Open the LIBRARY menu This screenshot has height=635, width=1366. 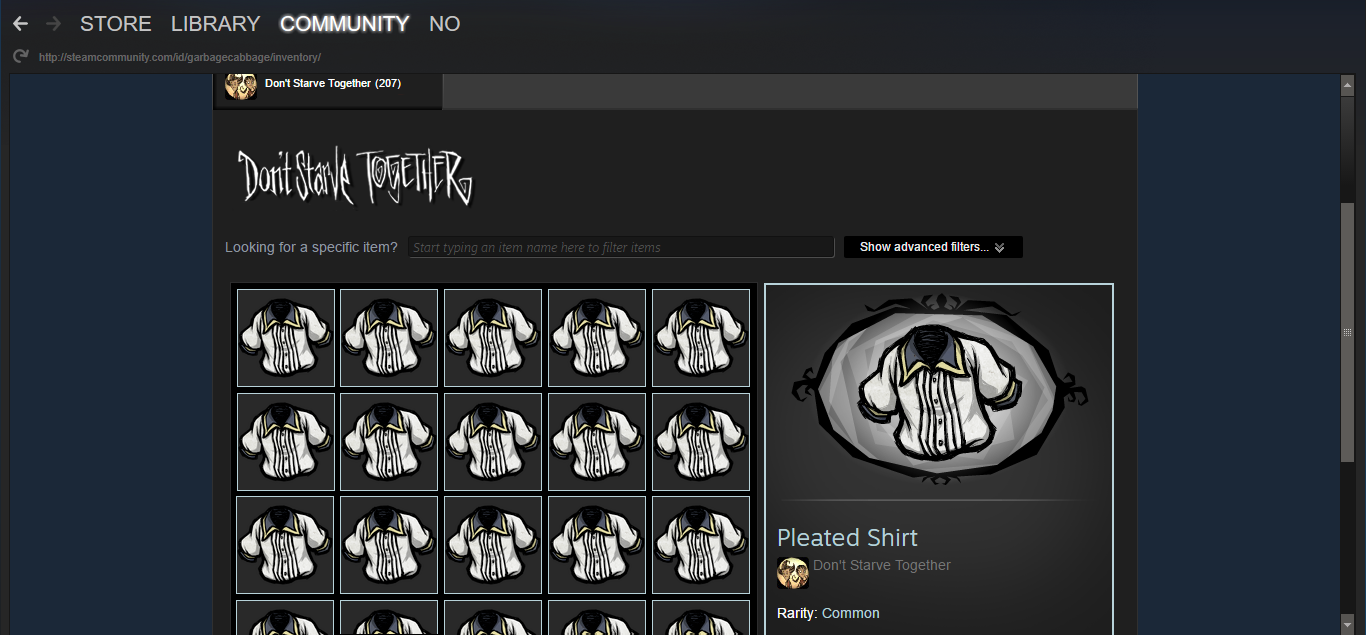pyautogui.click(x=215, y=24)
